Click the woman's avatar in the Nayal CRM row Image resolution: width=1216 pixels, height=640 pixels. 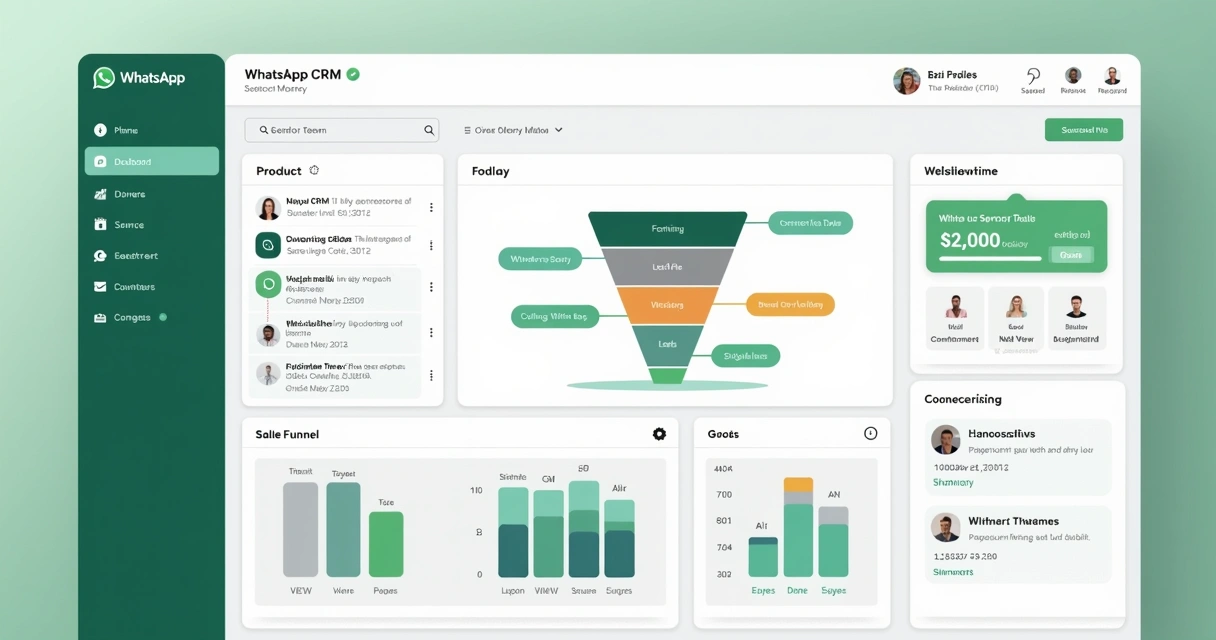(x=268, y=208)
